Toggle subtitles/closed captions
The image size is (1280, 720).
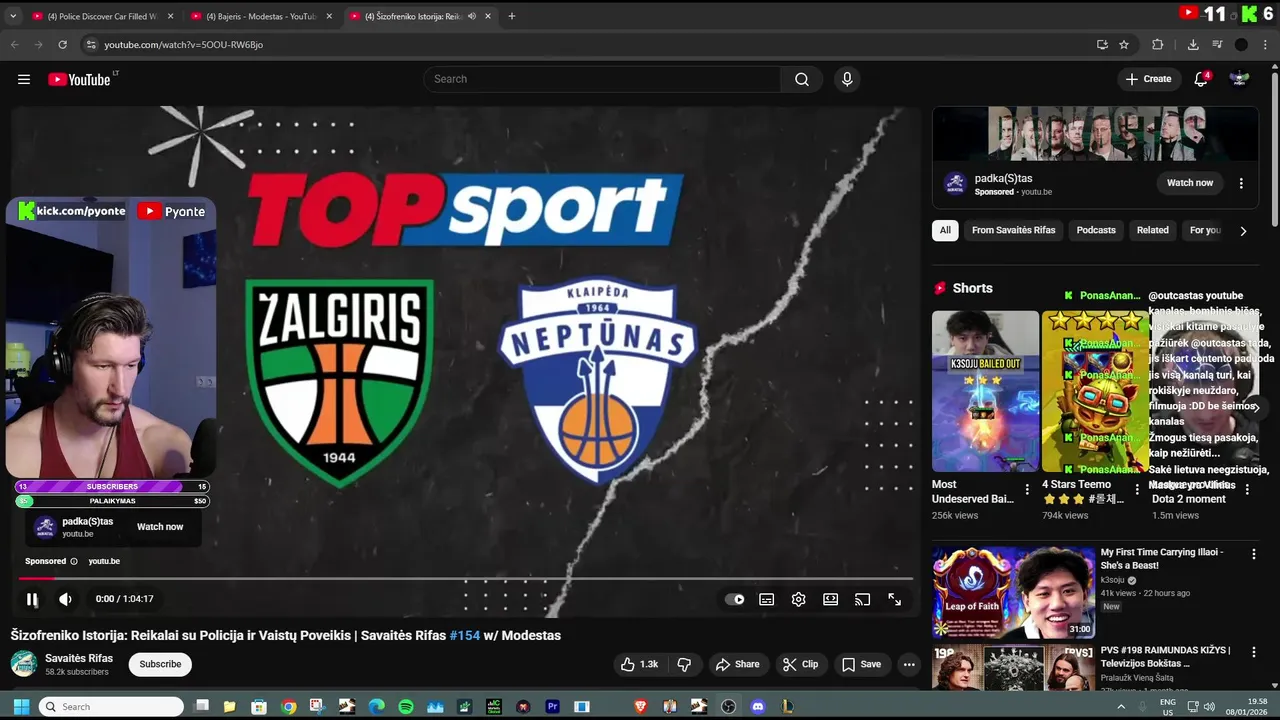point(767,600)
